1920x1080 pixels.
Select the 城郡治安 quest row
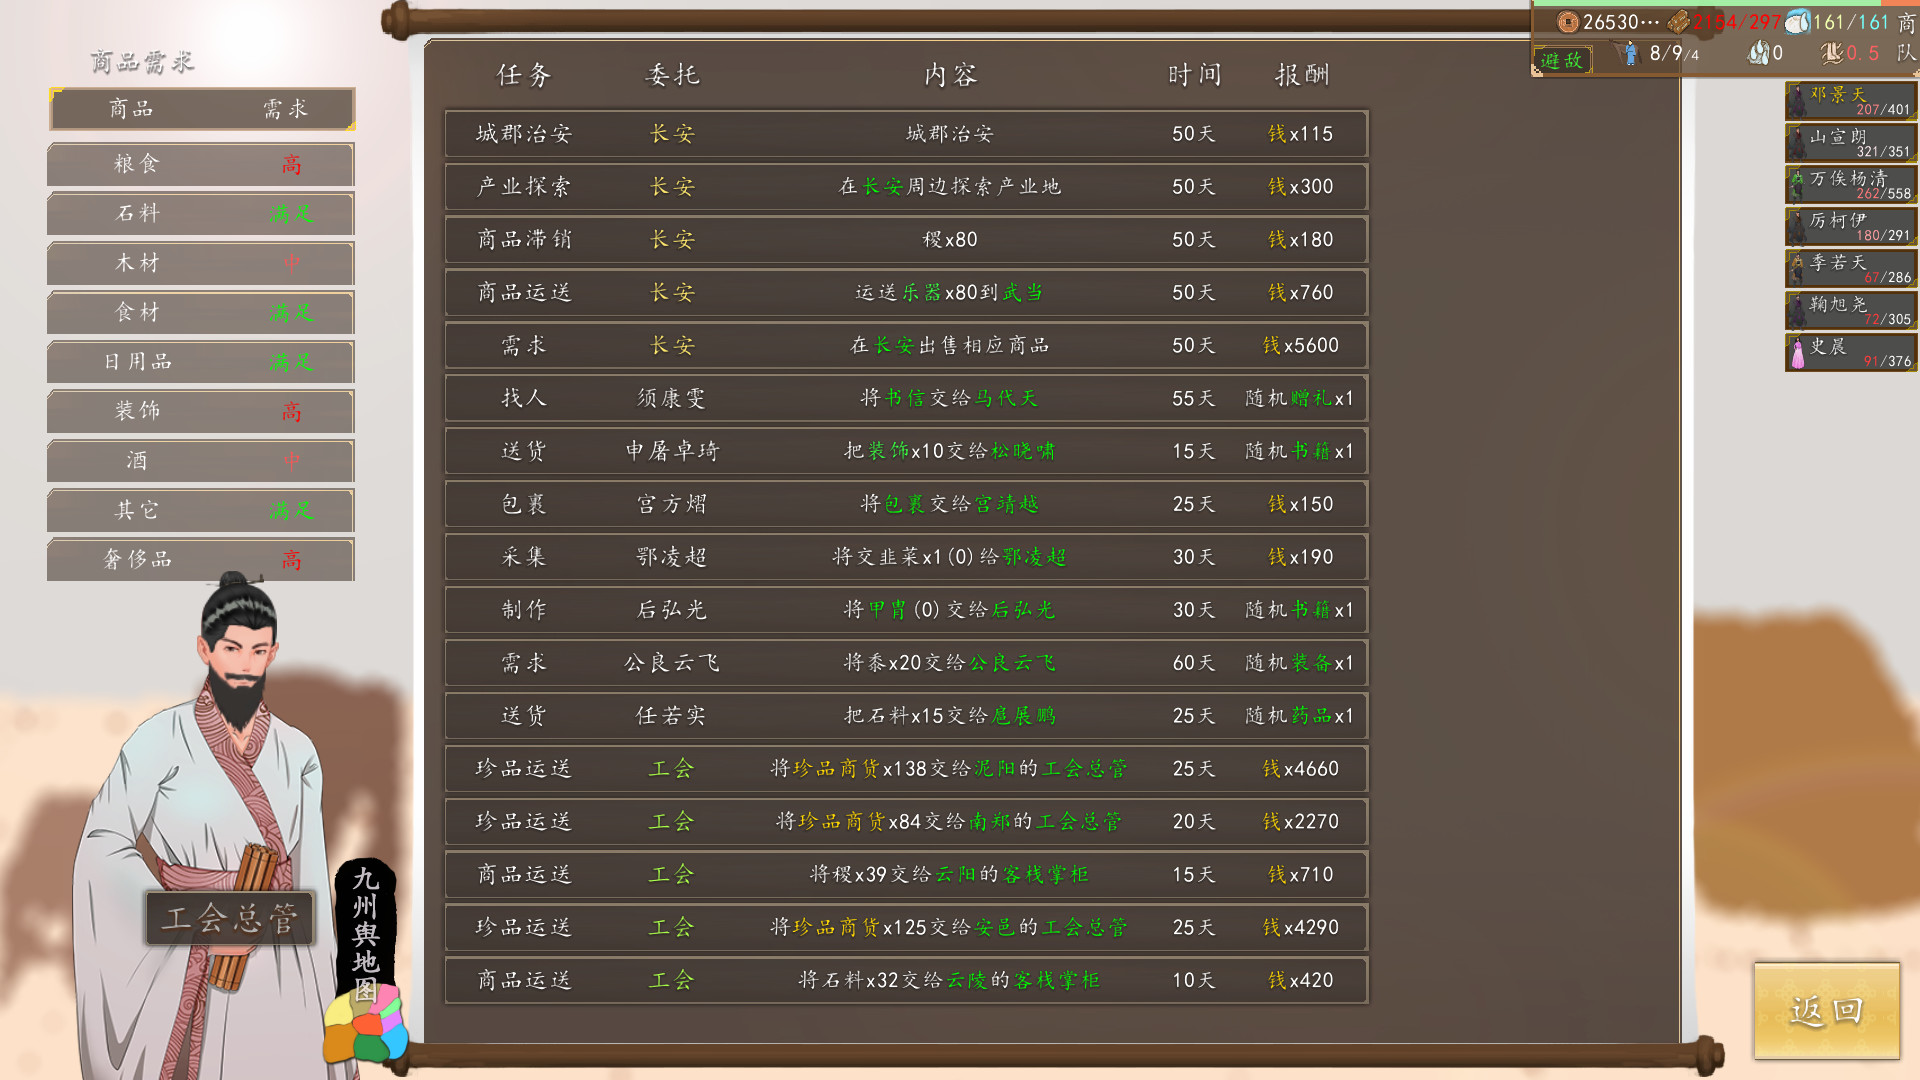point(905,134)
